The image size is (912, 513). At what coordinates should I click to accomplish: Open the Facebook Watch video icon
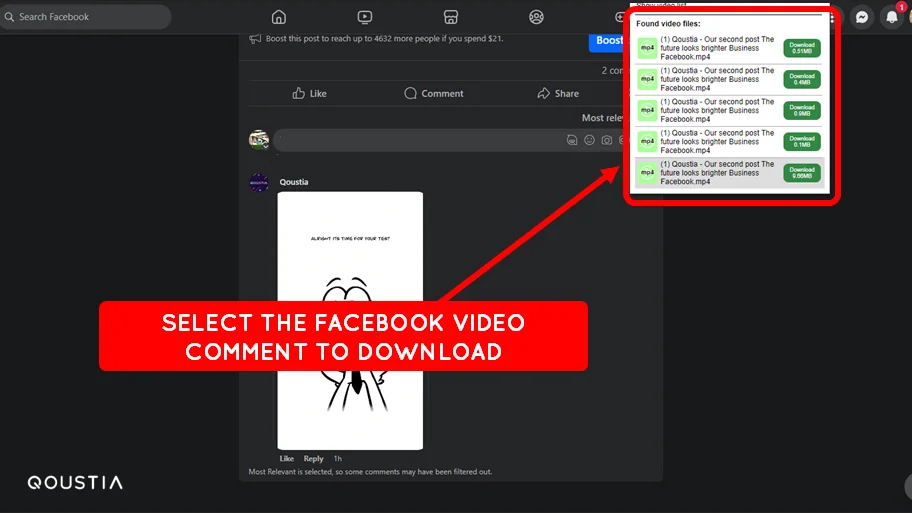coord(365,17)
